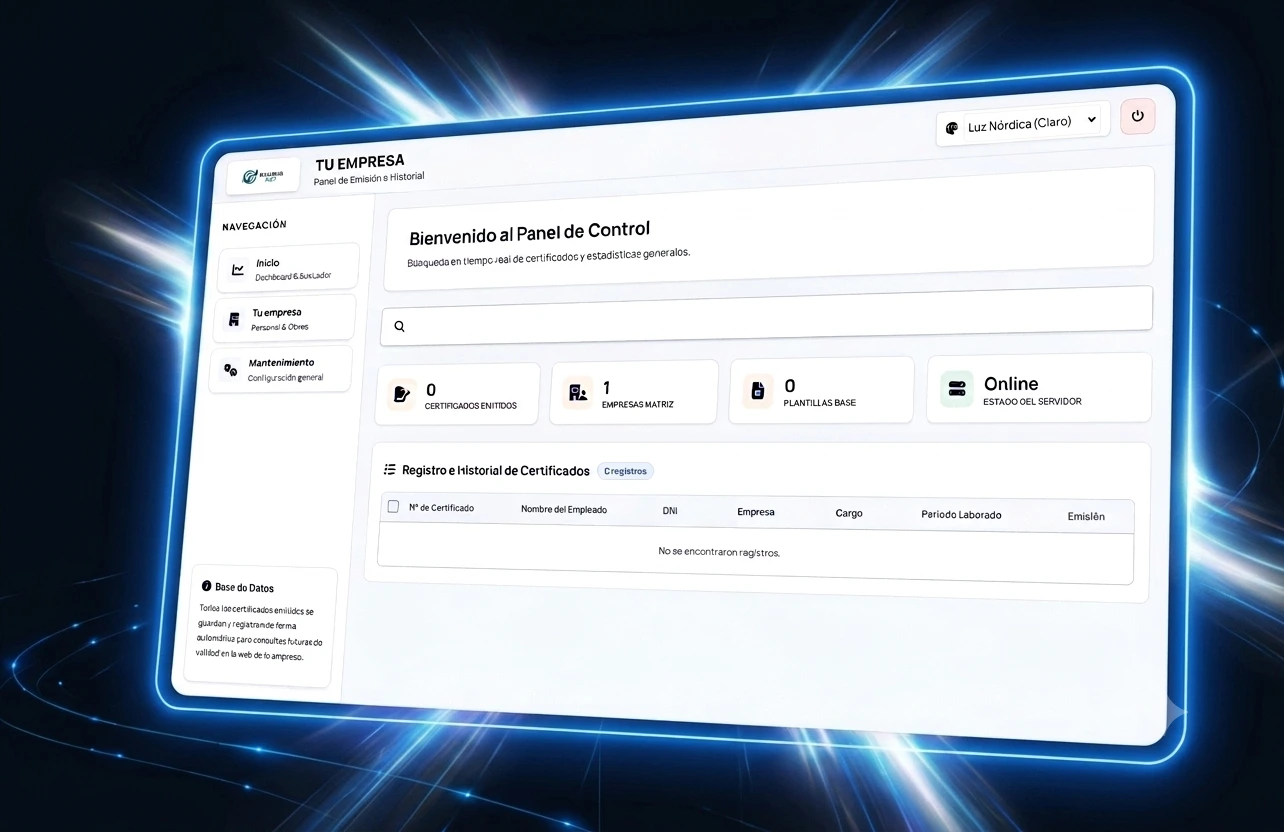1284x832 pixels.
Task: Click the Online server status text
Action: click(x=1011, y=384)
